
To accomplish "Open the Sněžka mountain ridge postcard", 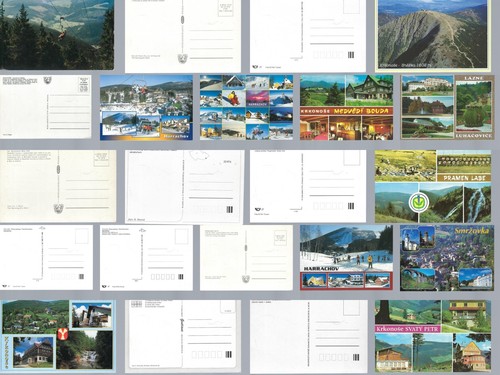I will (x=433, y=35).
